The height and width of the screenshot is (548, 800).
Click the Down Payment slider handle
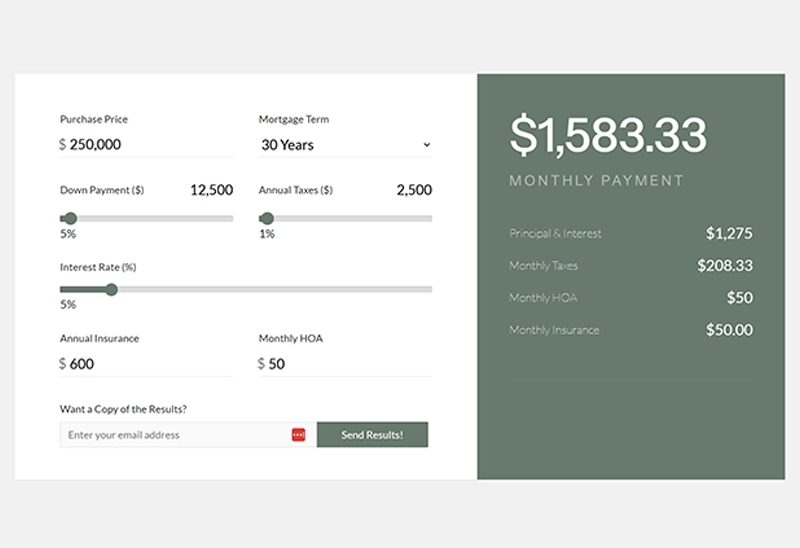point(69,218)
